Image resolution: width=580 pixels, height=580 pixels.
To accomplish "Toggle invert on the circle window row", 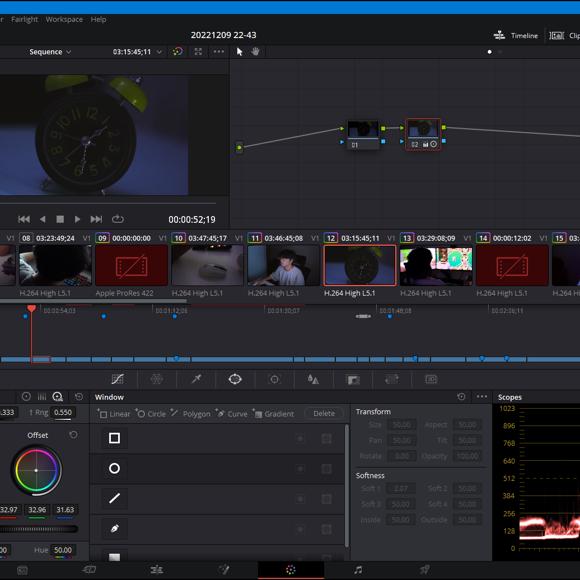I will coord(300,469).
